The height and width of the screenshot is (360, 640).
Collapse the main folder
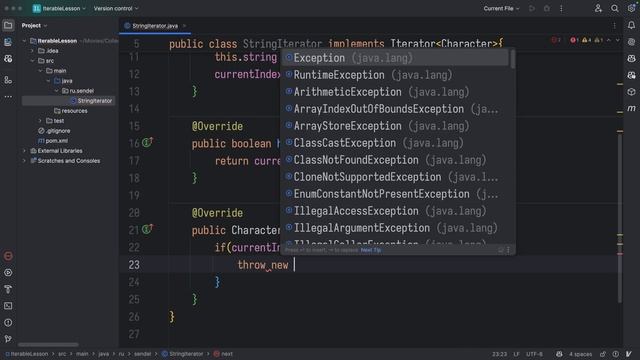click(40, 71)
